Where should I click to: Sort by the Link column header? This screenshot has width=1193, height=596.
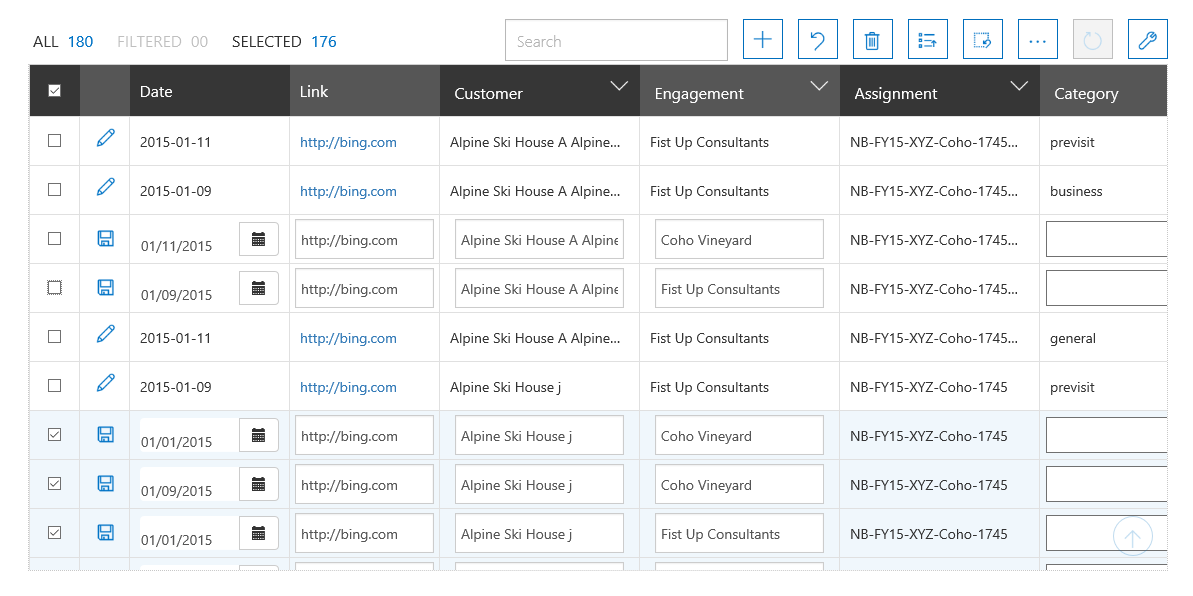(364, 91)
